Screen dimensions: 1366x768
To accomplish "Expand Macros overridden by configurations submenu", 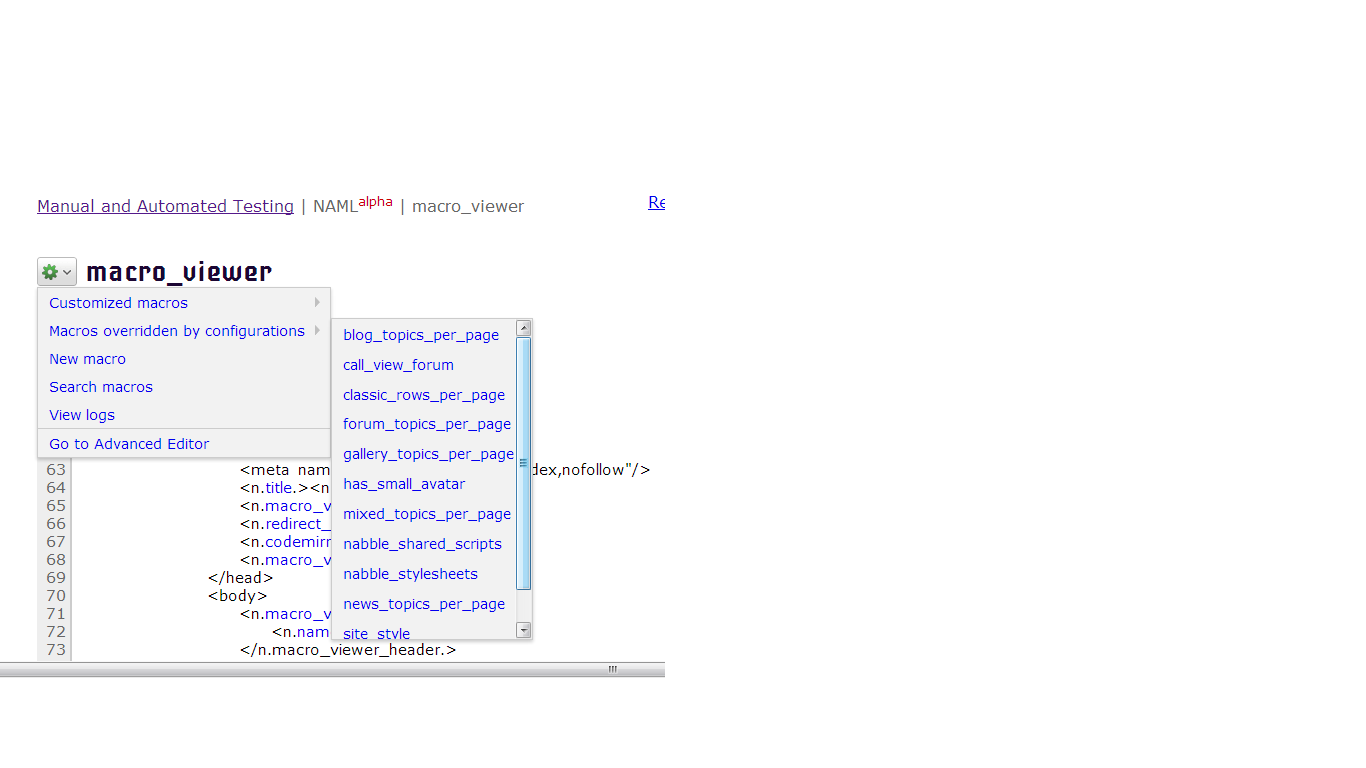I will point(177,331).
